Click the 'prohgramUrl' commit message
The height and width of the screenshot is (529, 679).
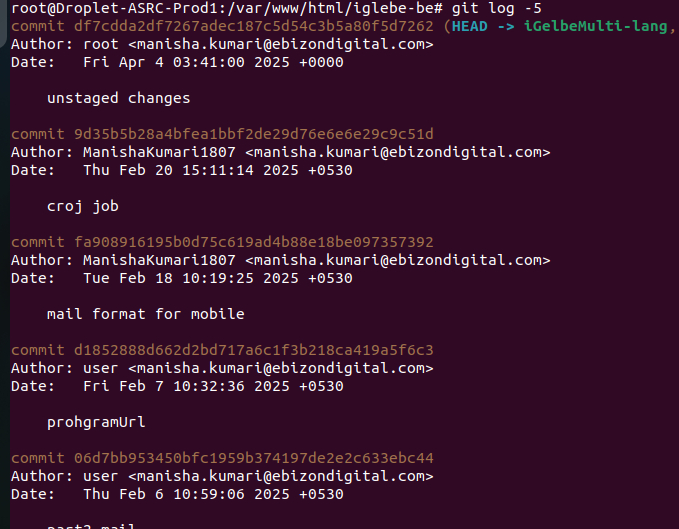click(x=96, y=423)
